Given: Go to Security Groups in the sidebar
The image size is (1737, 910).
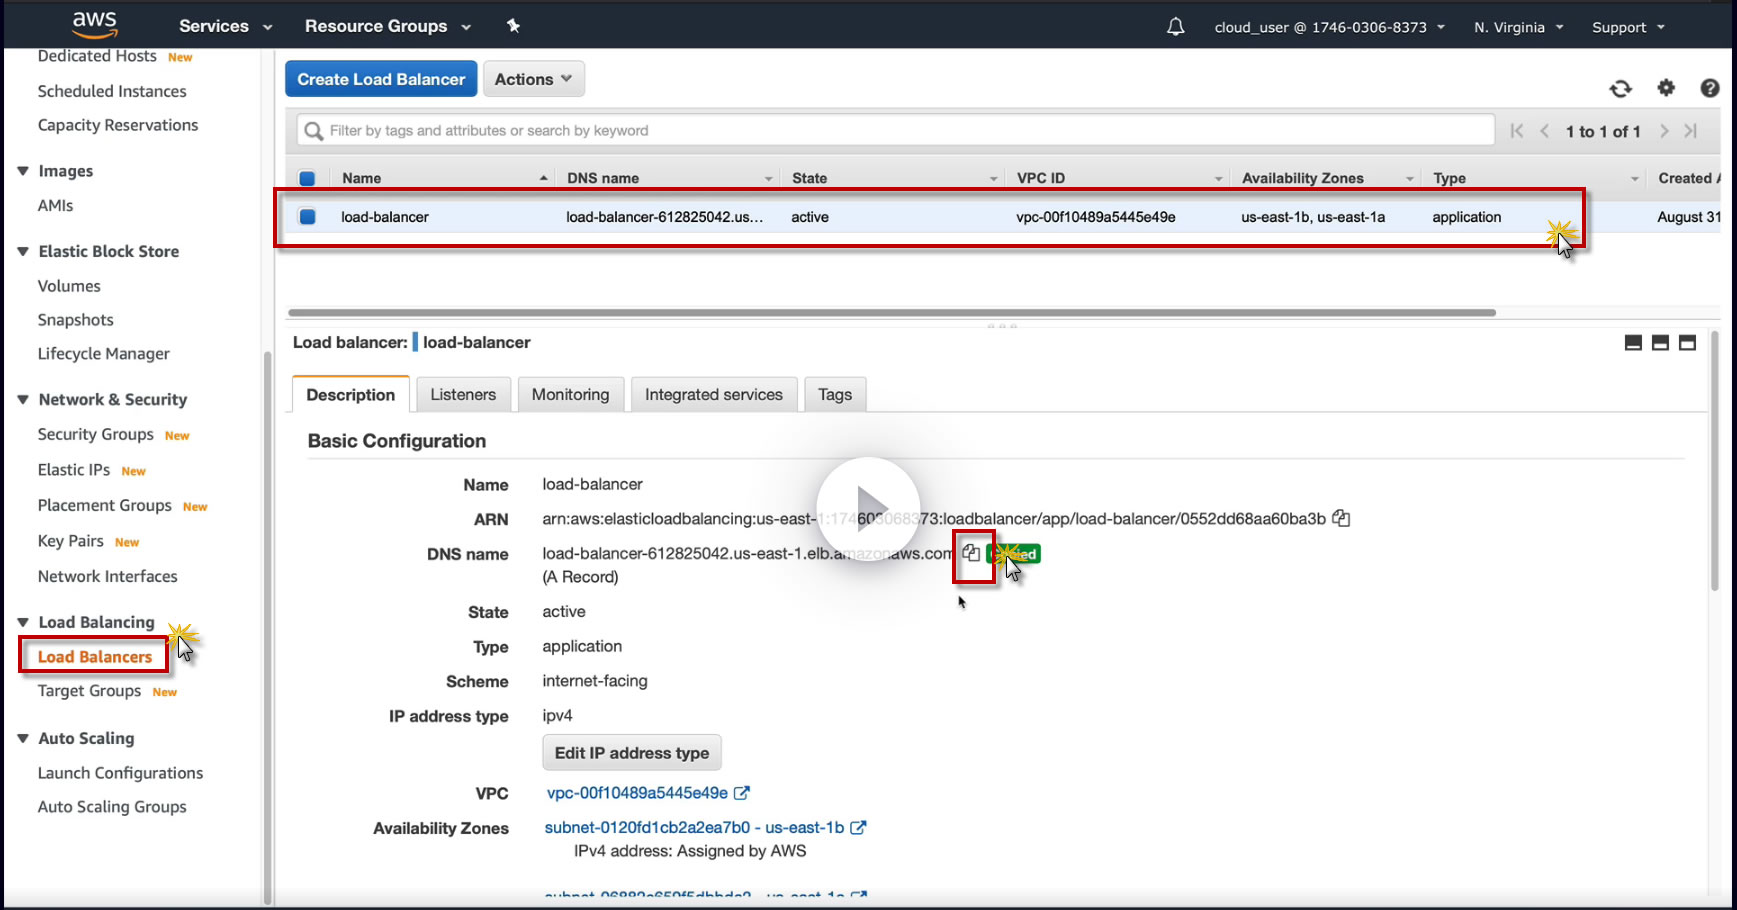Looking at the screenshot, I should coord(95,434).
